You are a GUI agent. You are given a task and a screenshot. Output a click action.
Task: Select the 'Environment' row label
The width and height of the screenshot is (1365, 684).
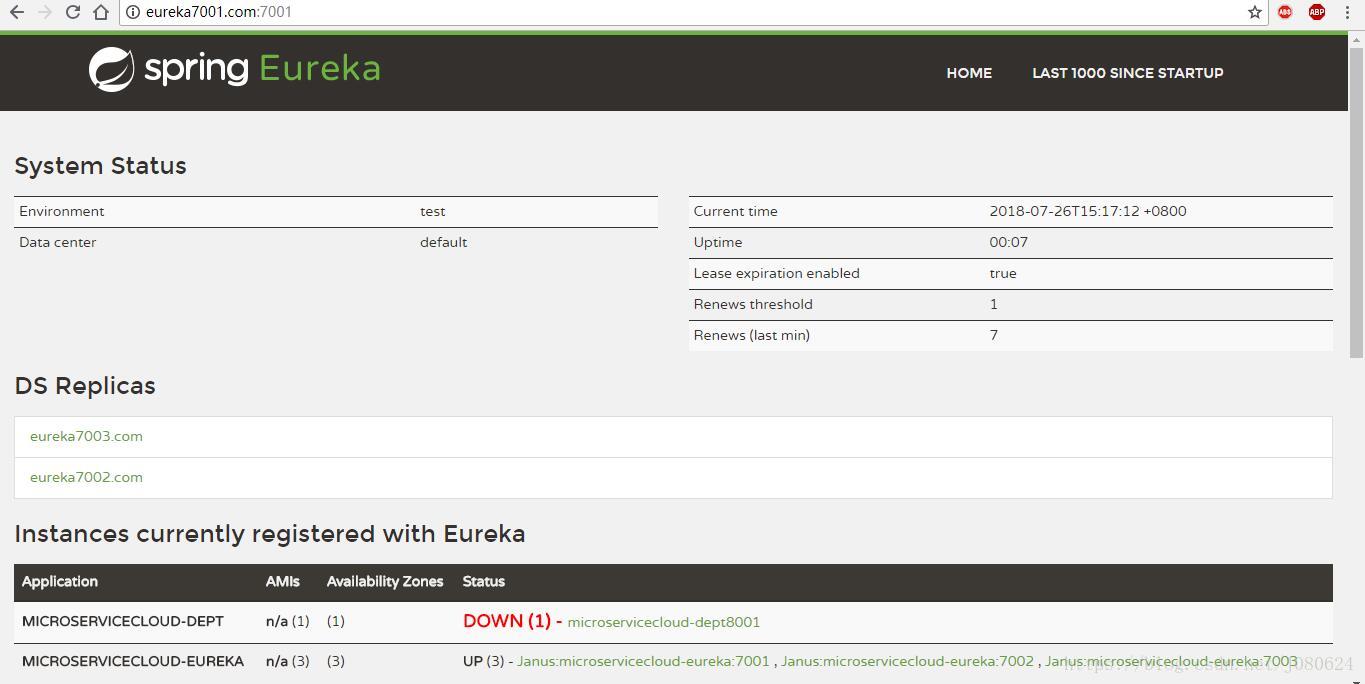click(61, 212)
